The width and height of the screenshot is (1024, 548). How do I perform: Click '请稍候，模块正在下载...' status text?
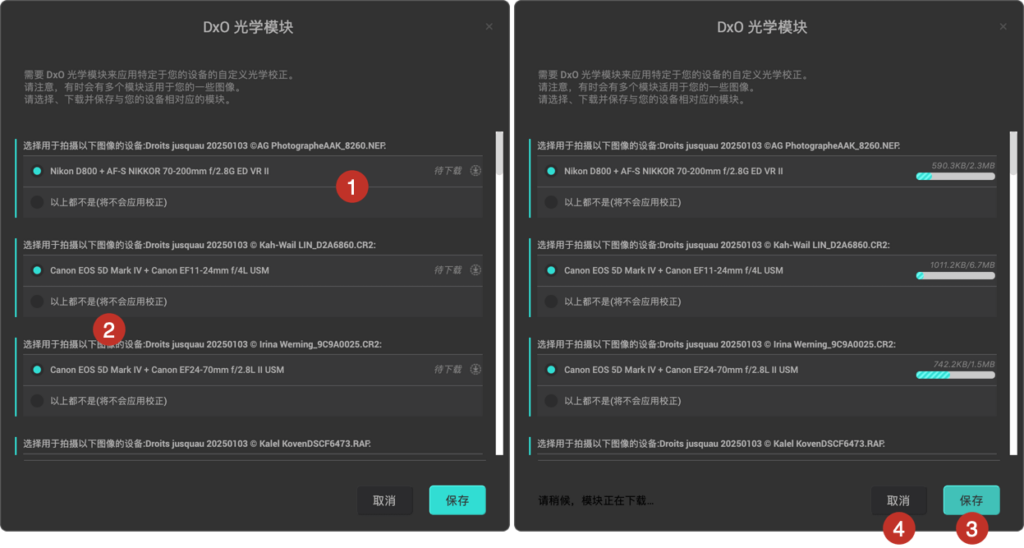tap(595, 500)
